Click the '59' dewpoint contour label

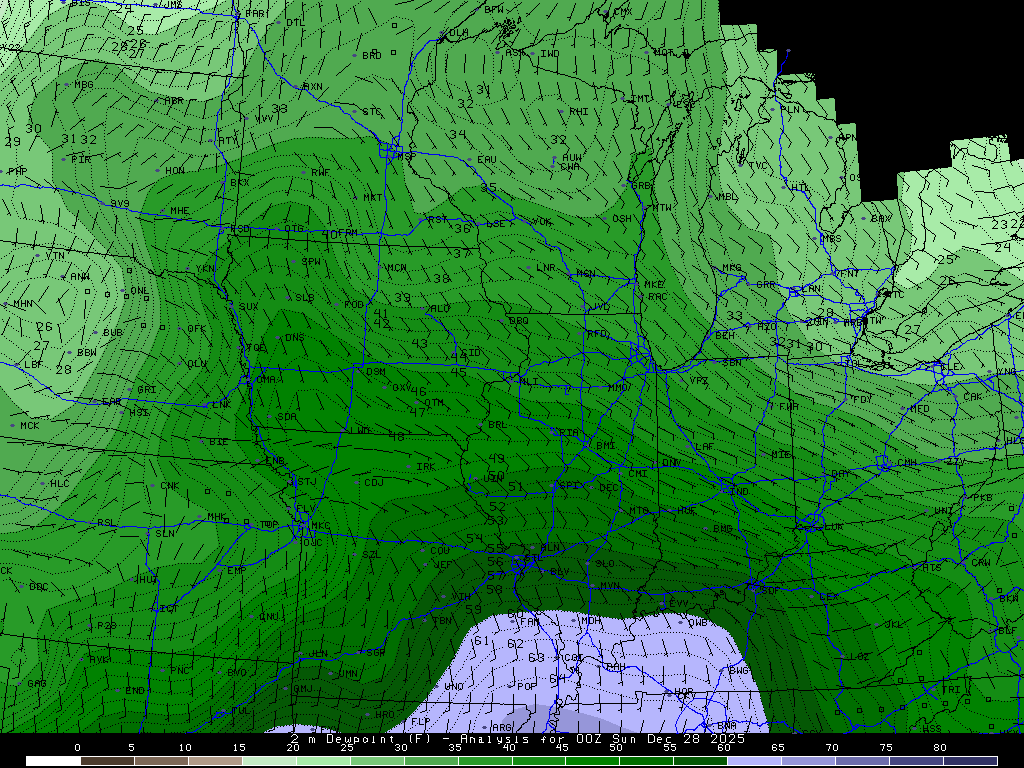point(473,609)
